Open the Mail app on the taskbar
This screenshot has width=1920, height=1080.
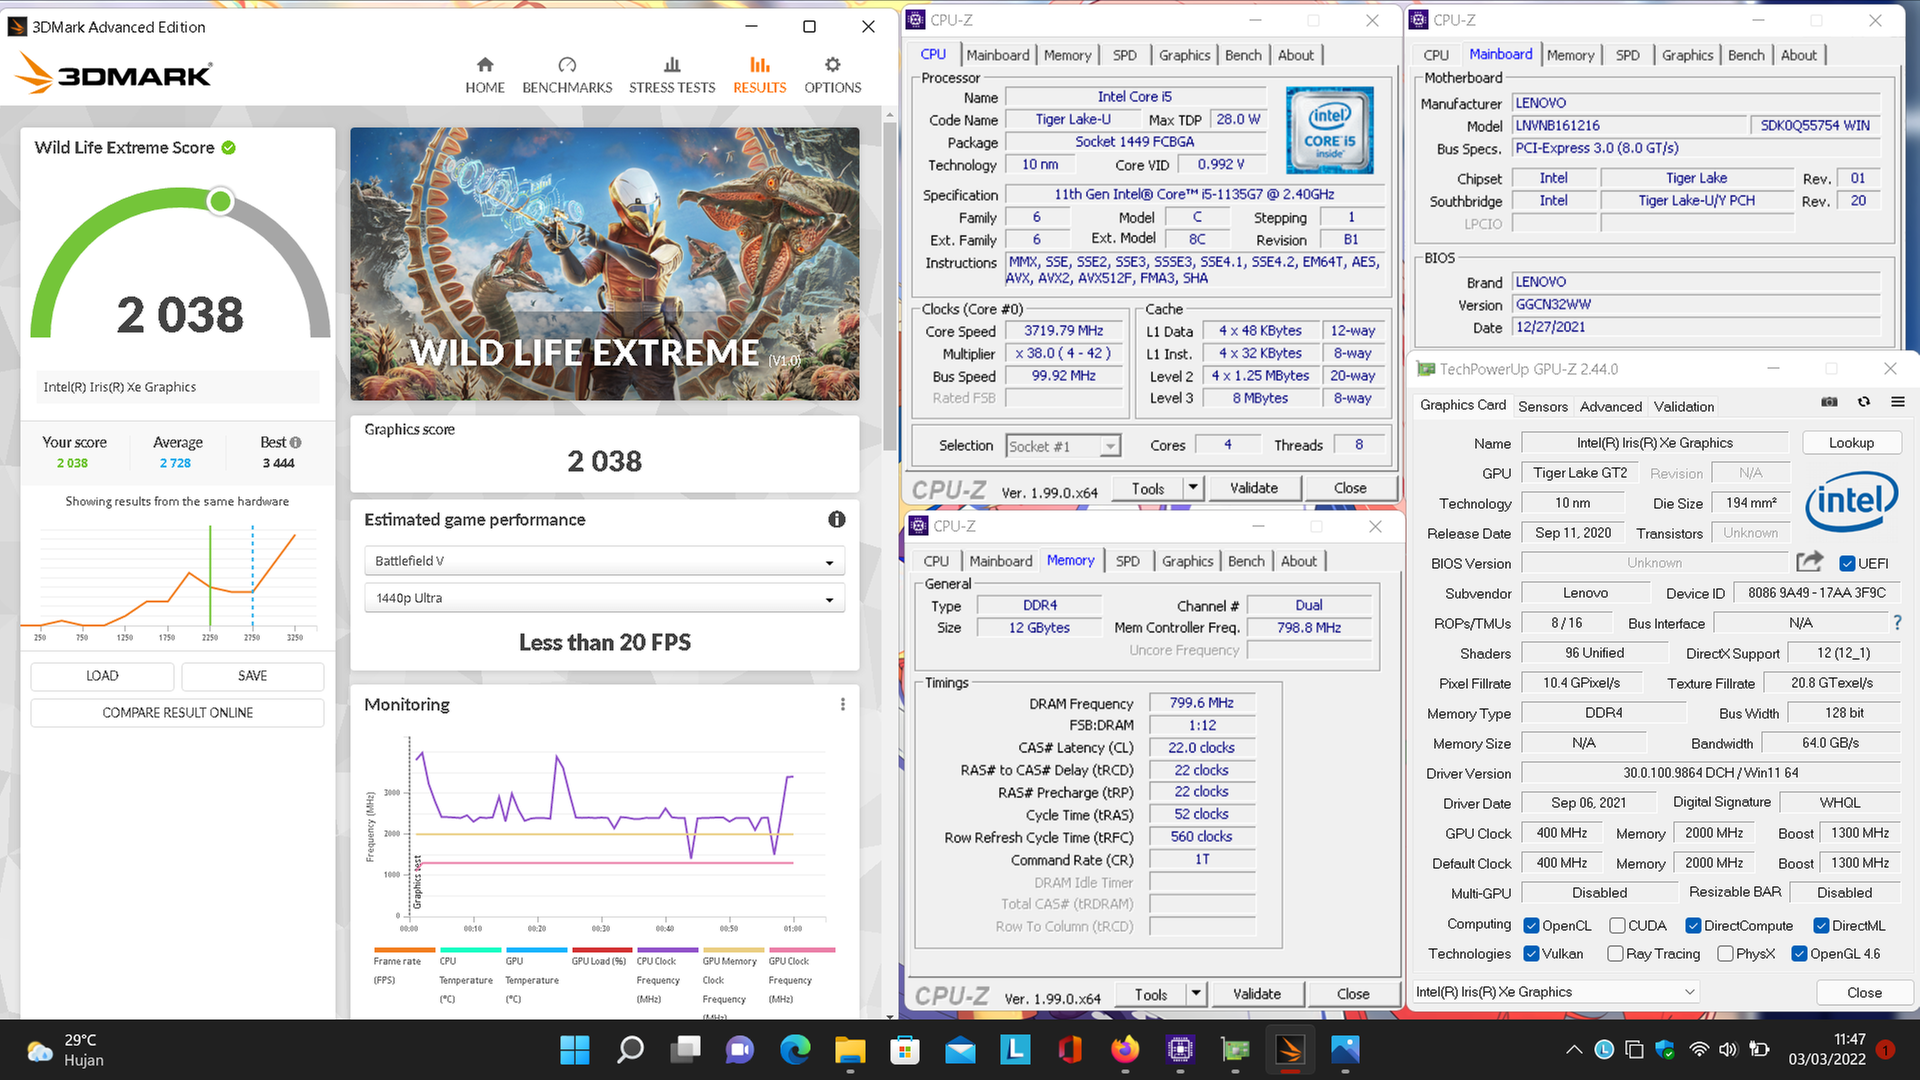[960, 1050]
